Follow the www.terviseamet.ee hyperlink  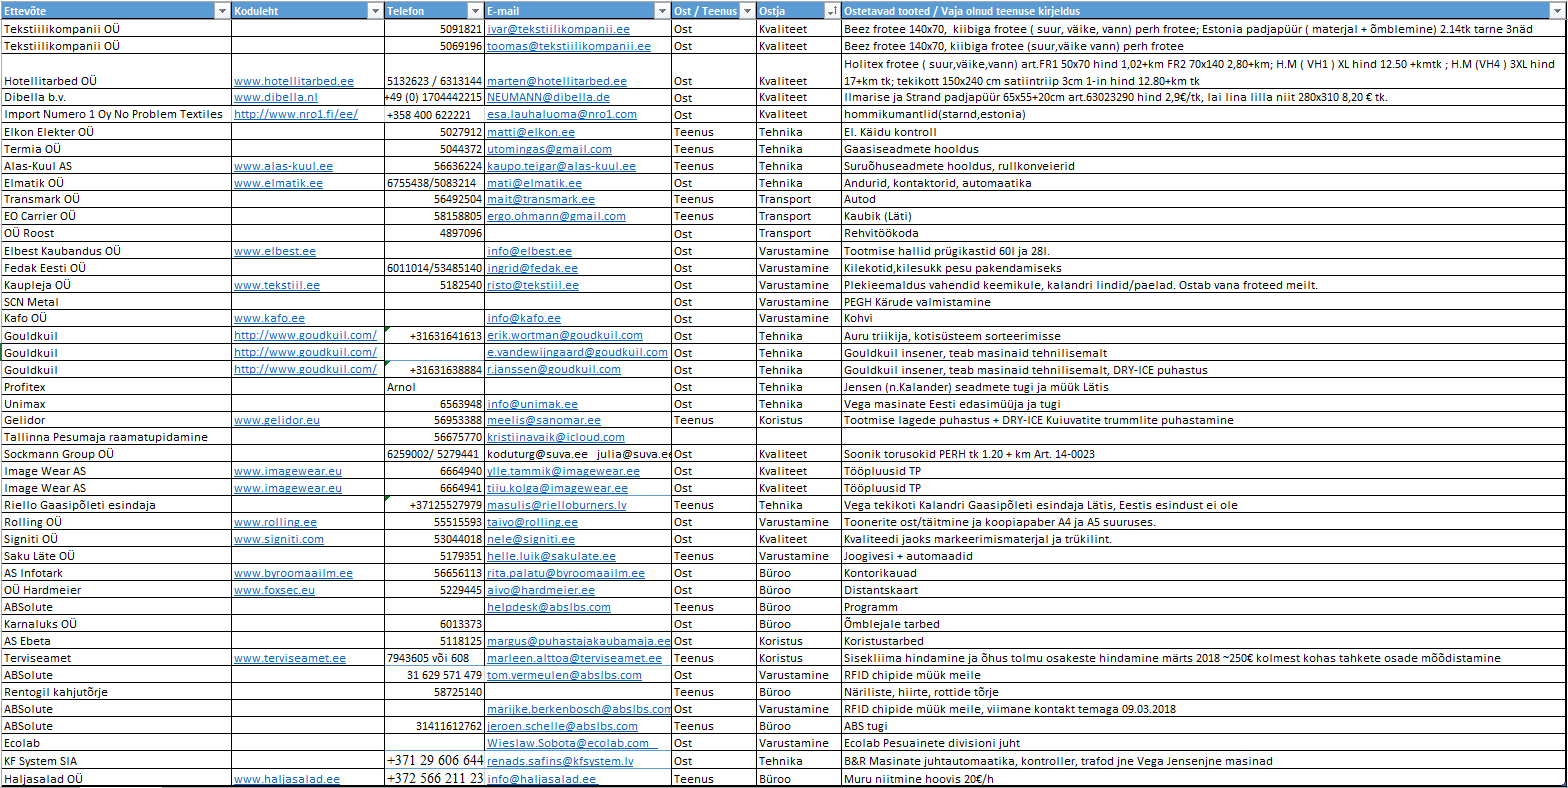(290, 658)
